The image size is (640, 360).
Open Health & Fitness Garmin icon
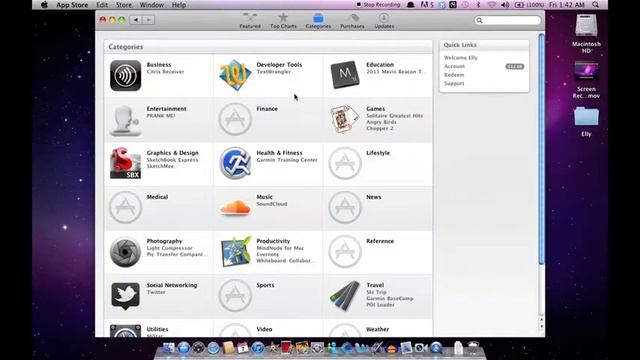click(x=235, y=163)
